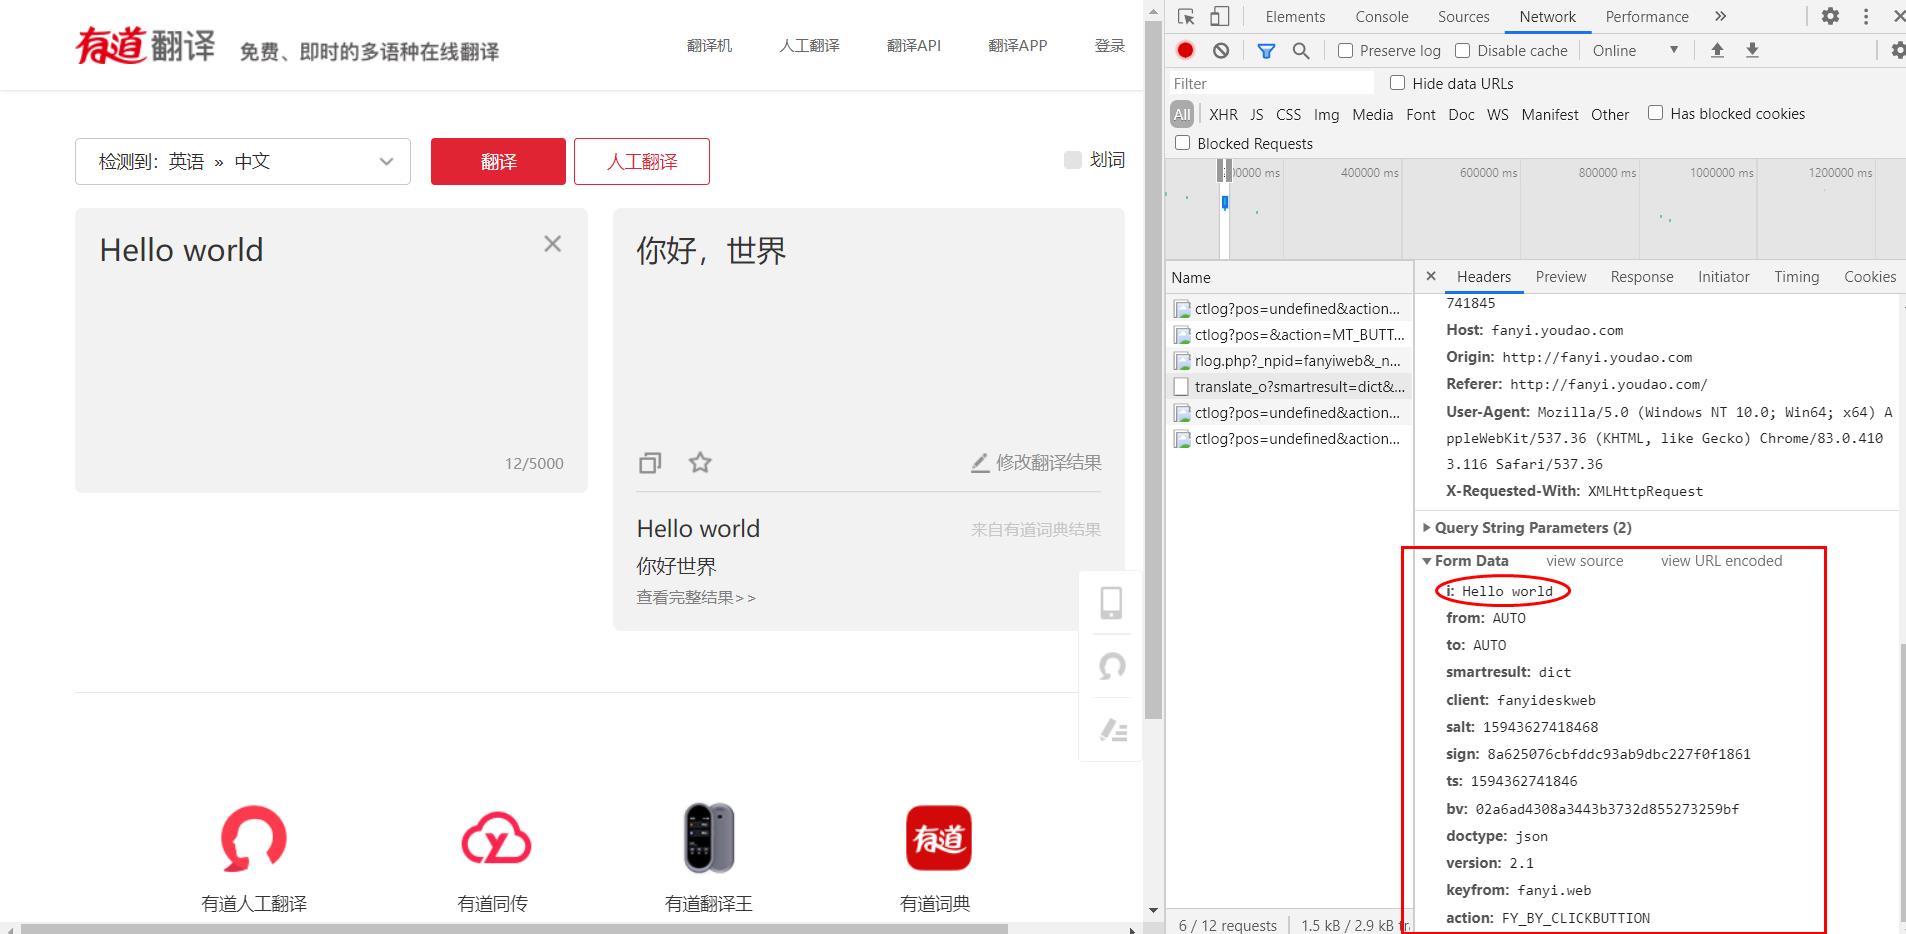Image resolution: width=1906 pixels, height=934 pixels.
Task: Open the Preview tab of request
Action: (x=1561, y=277)
